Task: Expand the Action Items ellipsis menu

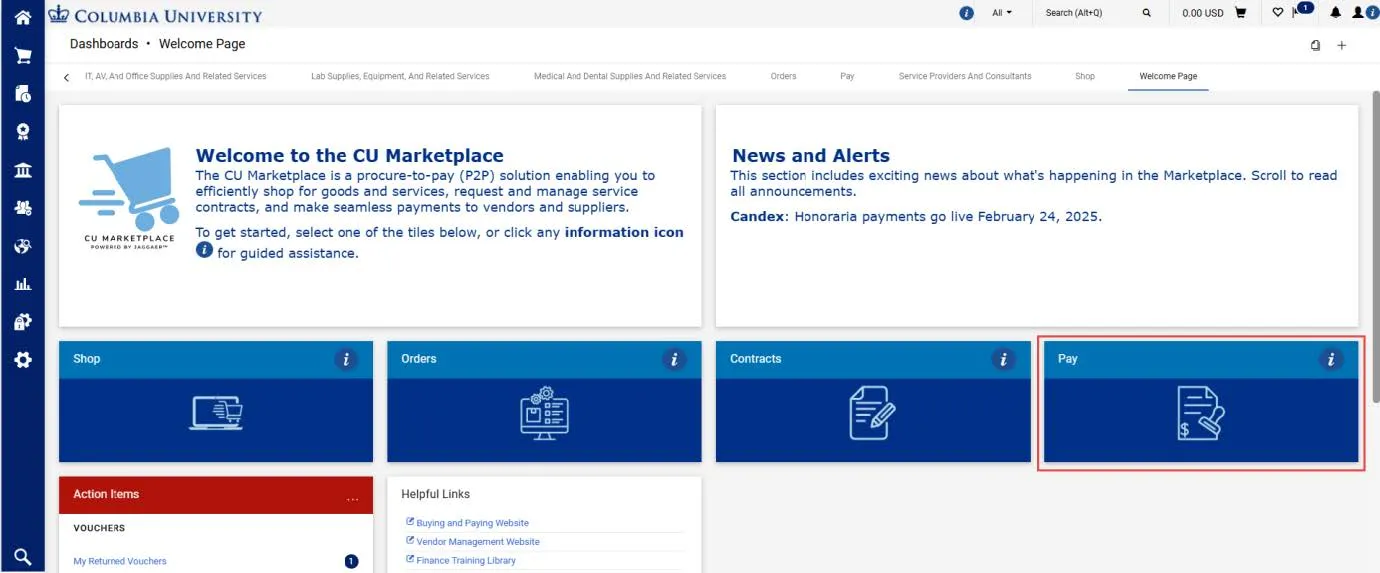Action: [x=352, y=497]
